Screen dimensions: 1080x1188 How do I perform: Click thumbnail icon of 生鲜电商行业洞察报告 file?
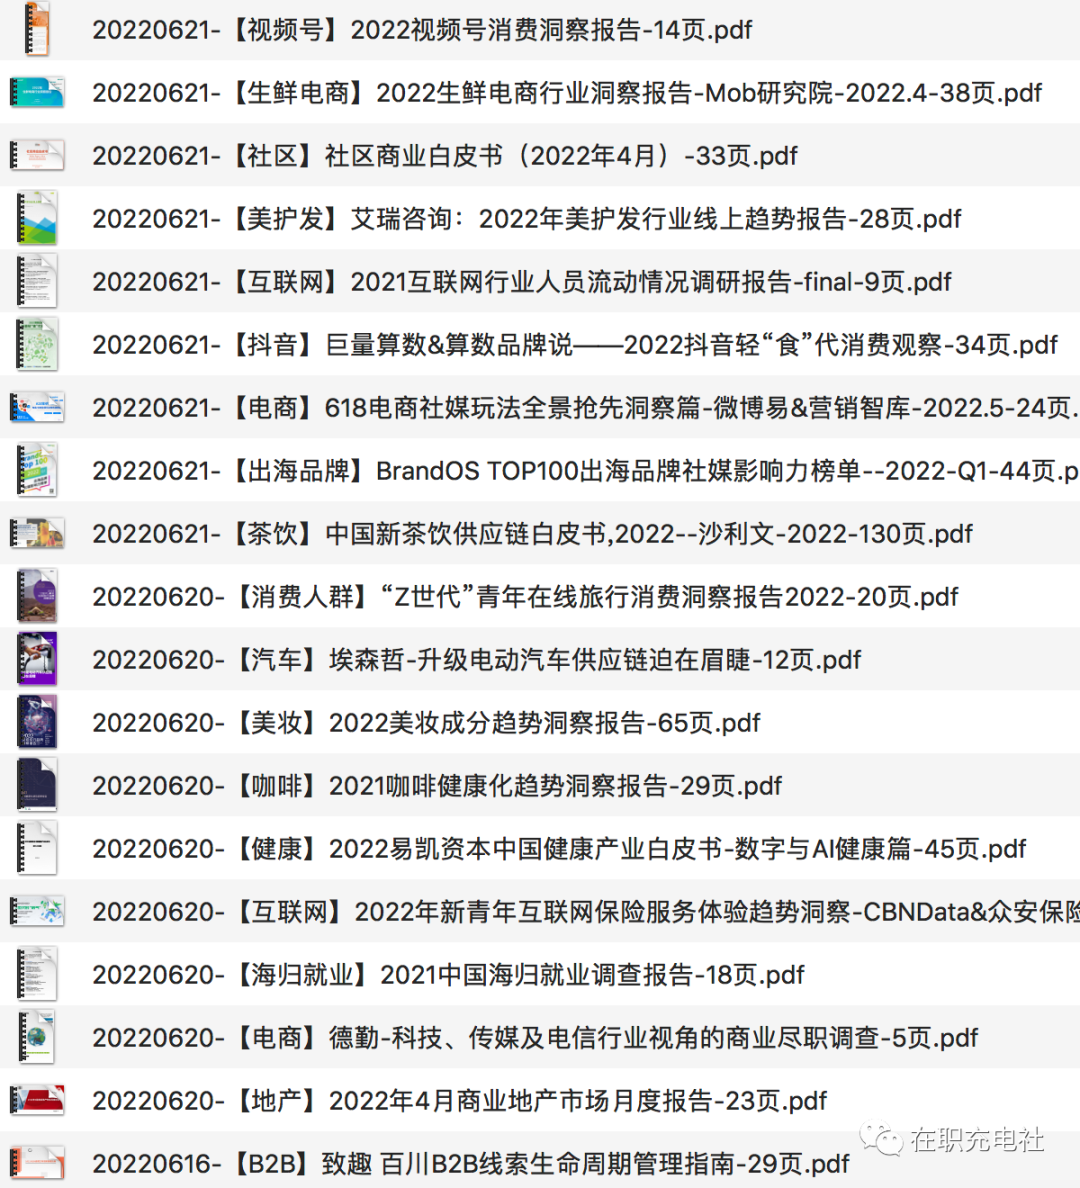click(x=37, y=92)
